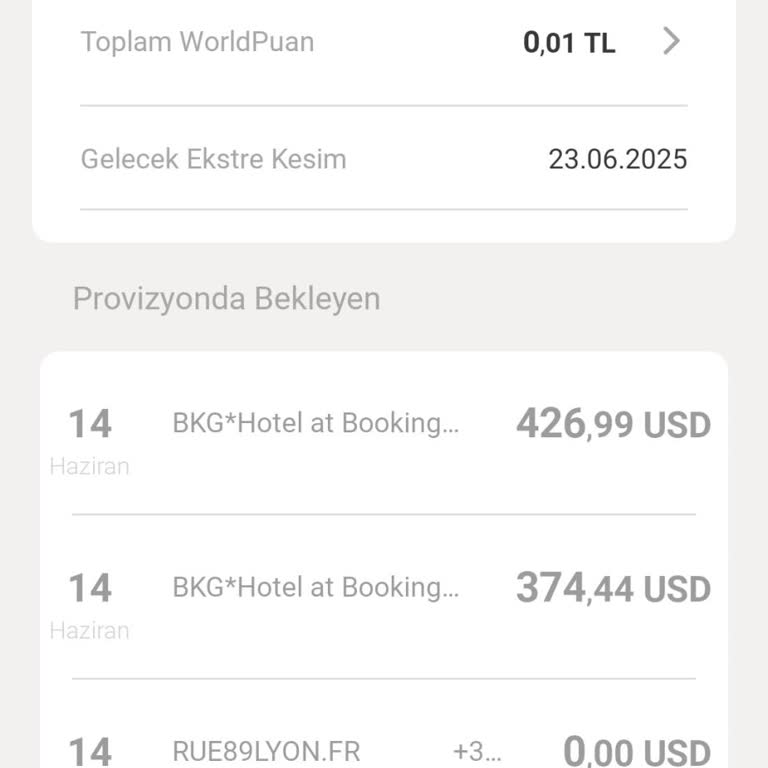Tap day number 14 on RUE89LYON transaction
Viewport: 768px width, 768px height.
(89, 751)
